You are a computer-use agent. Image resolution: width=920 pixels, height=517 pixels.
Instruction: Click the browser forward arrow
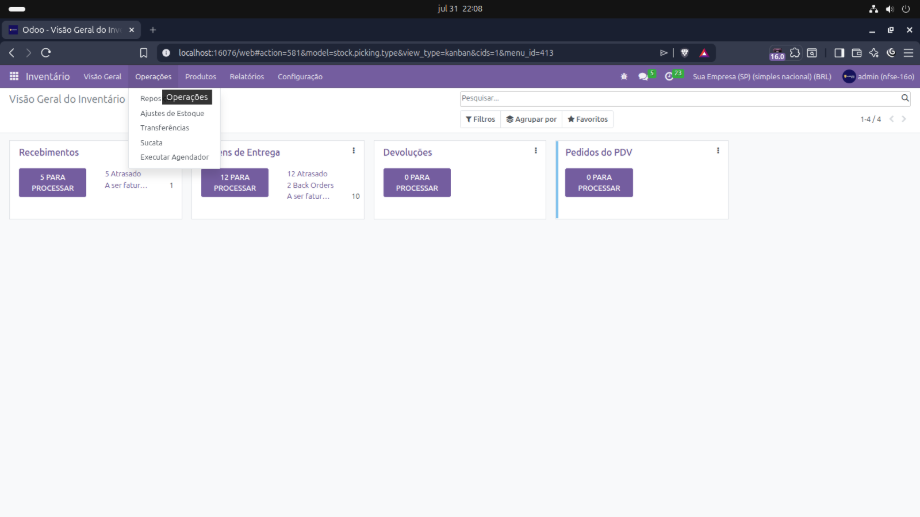pyautogui.click(x=28, y=53)
